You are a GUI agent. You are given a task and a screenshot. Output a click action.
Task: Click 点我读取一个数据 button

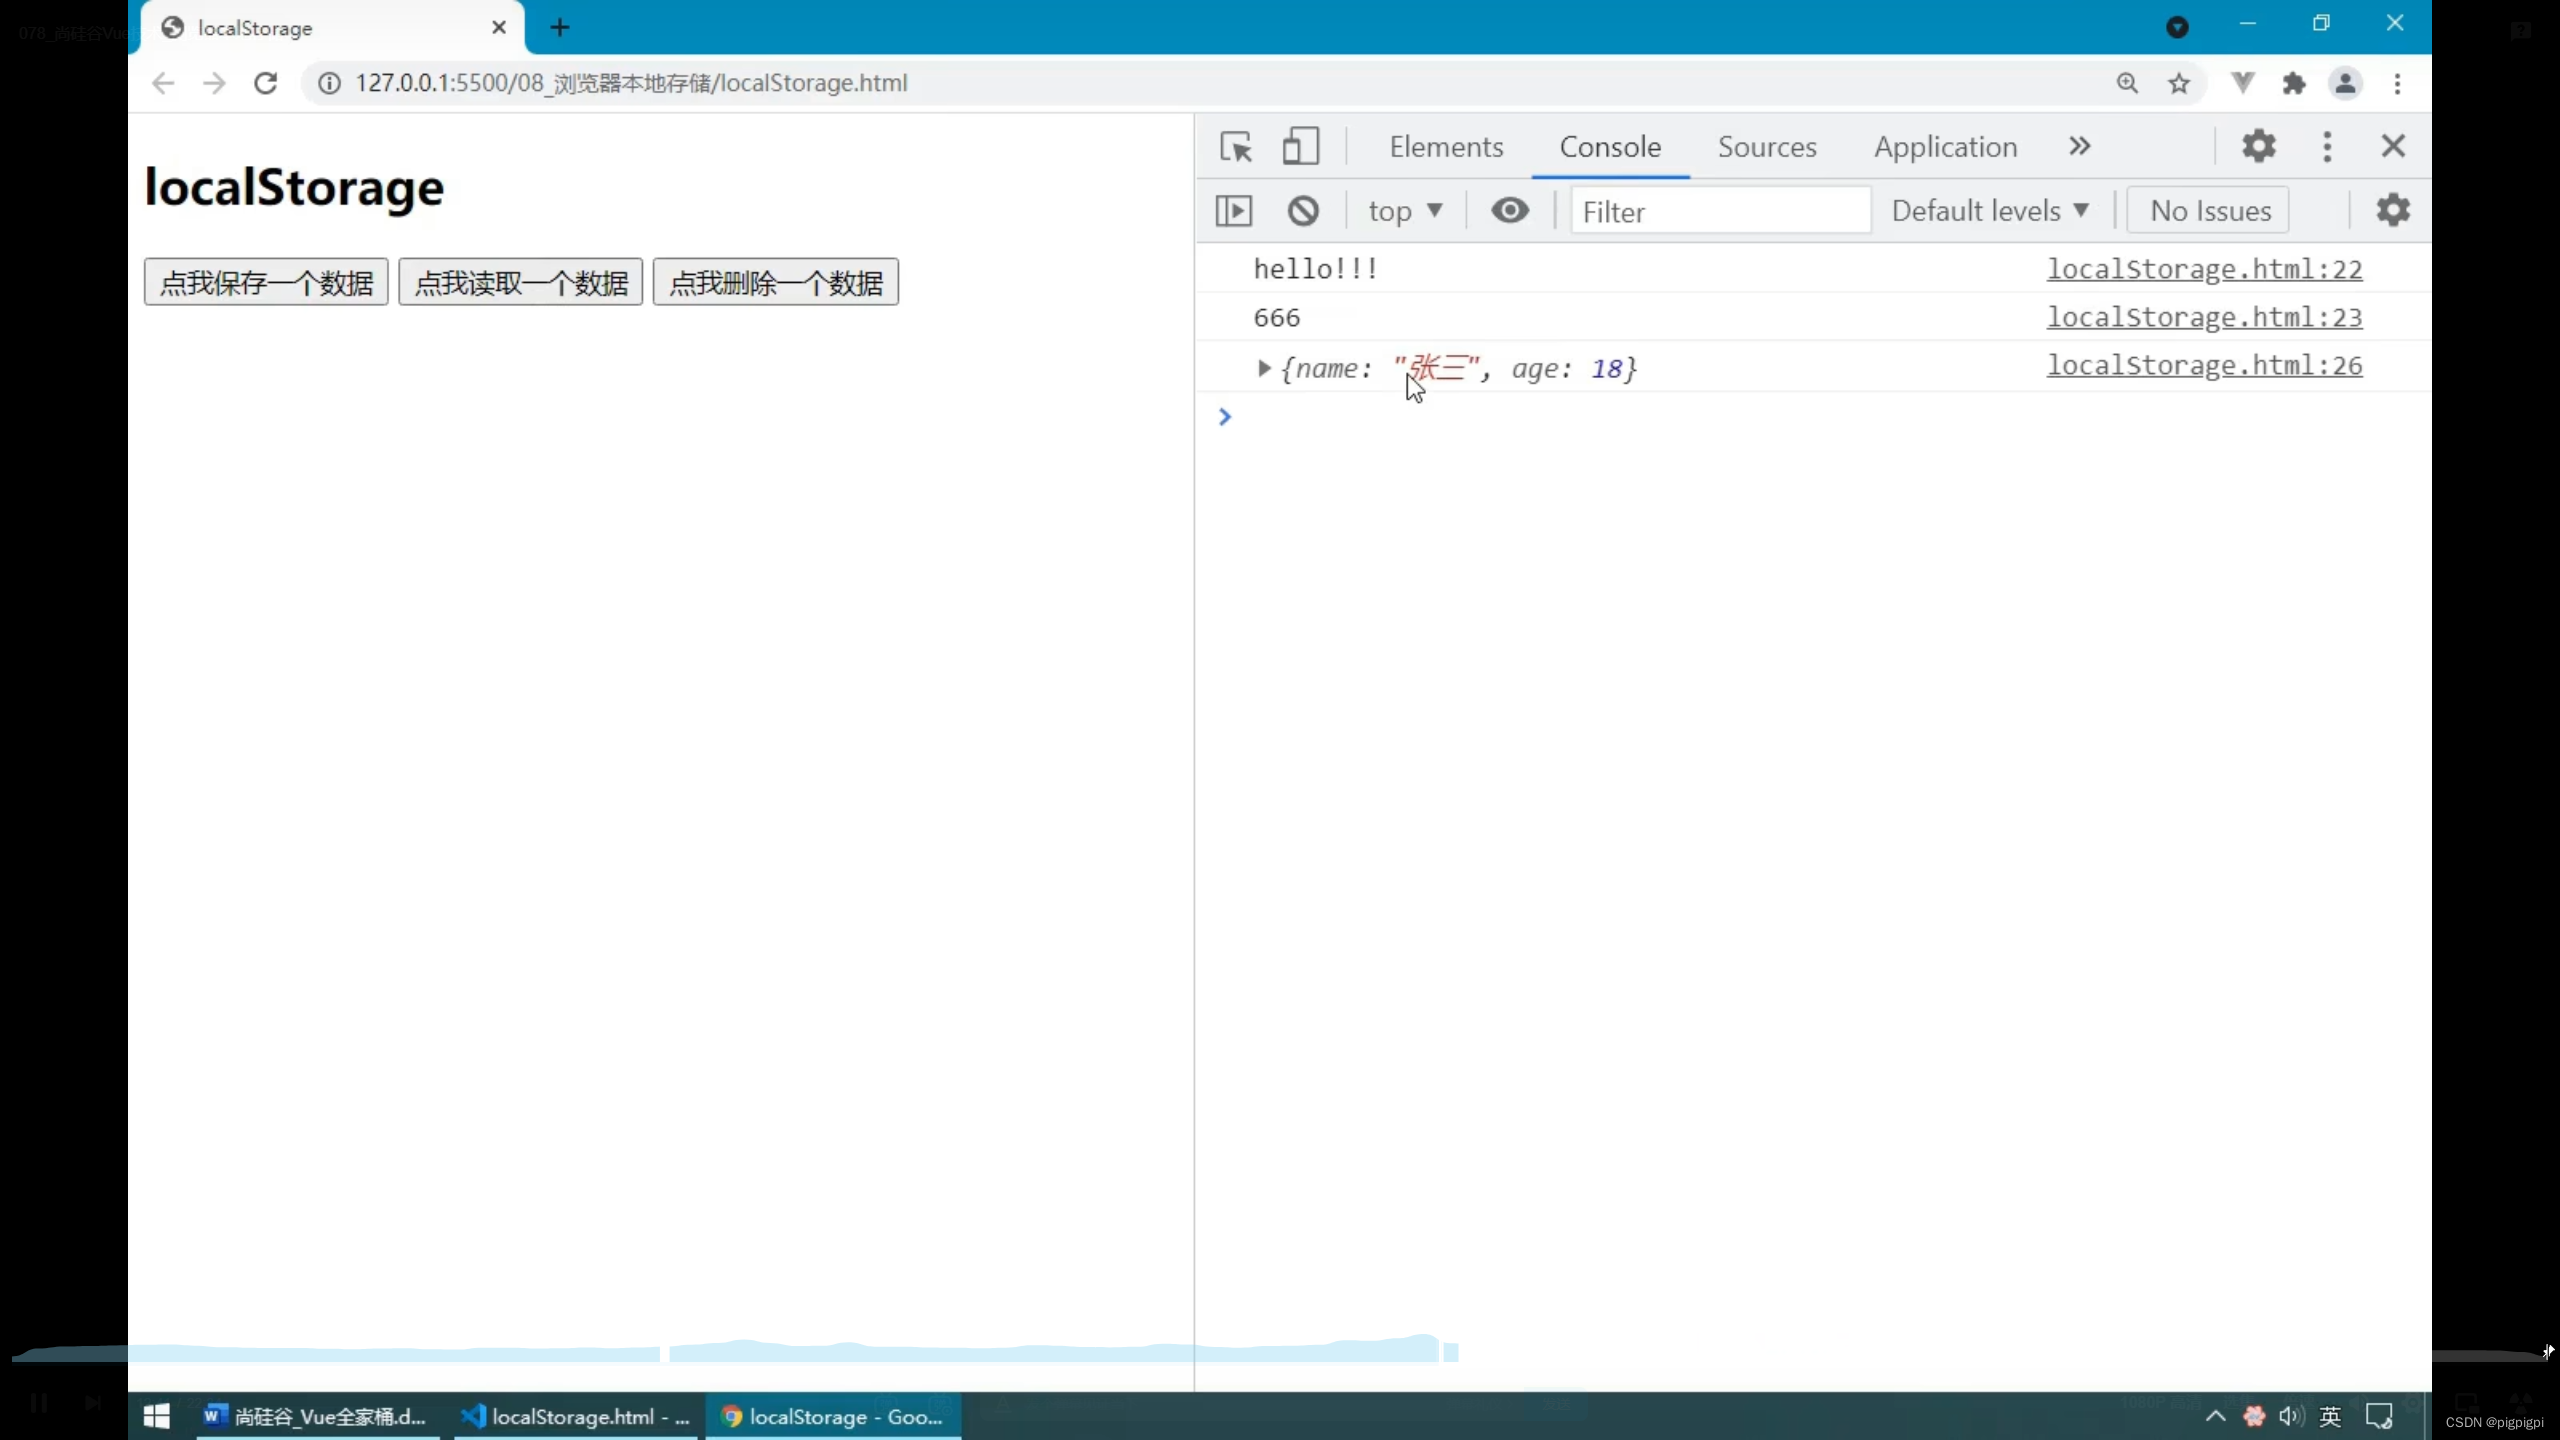[x=520, y=283]
